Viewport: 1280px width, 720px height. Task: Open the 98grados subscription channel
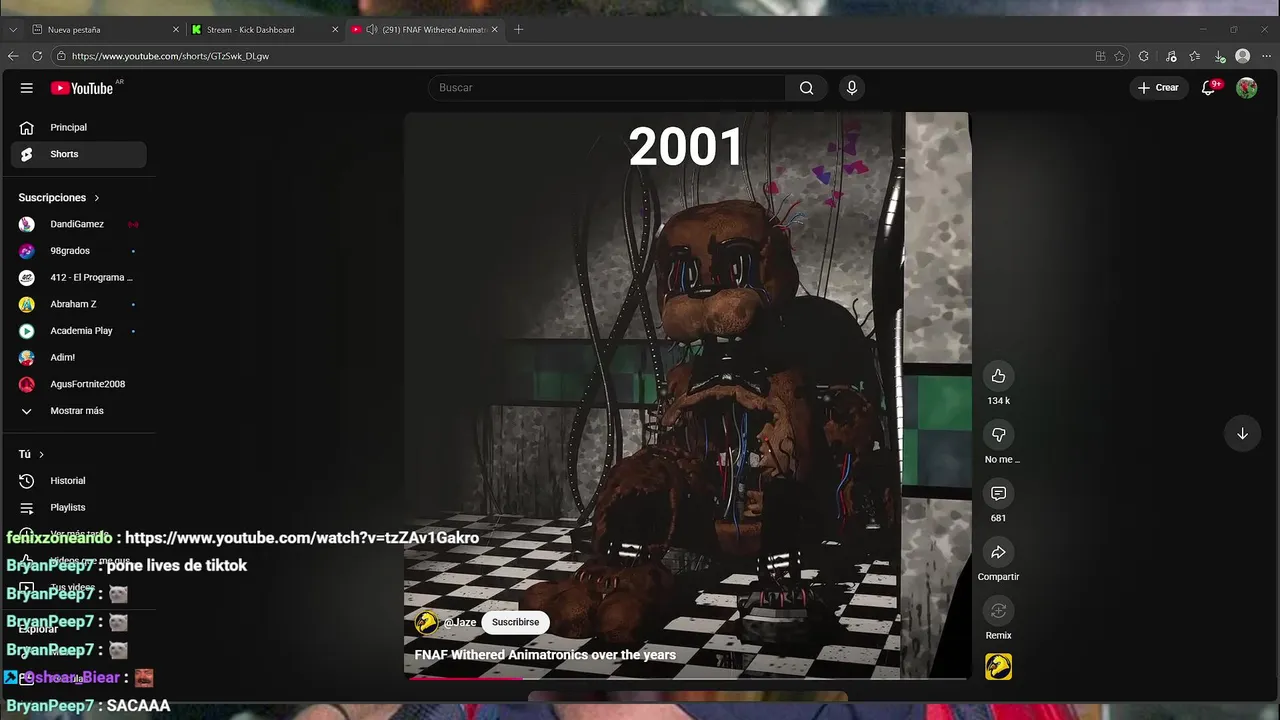pyautogui.click(x=78, y=251)
